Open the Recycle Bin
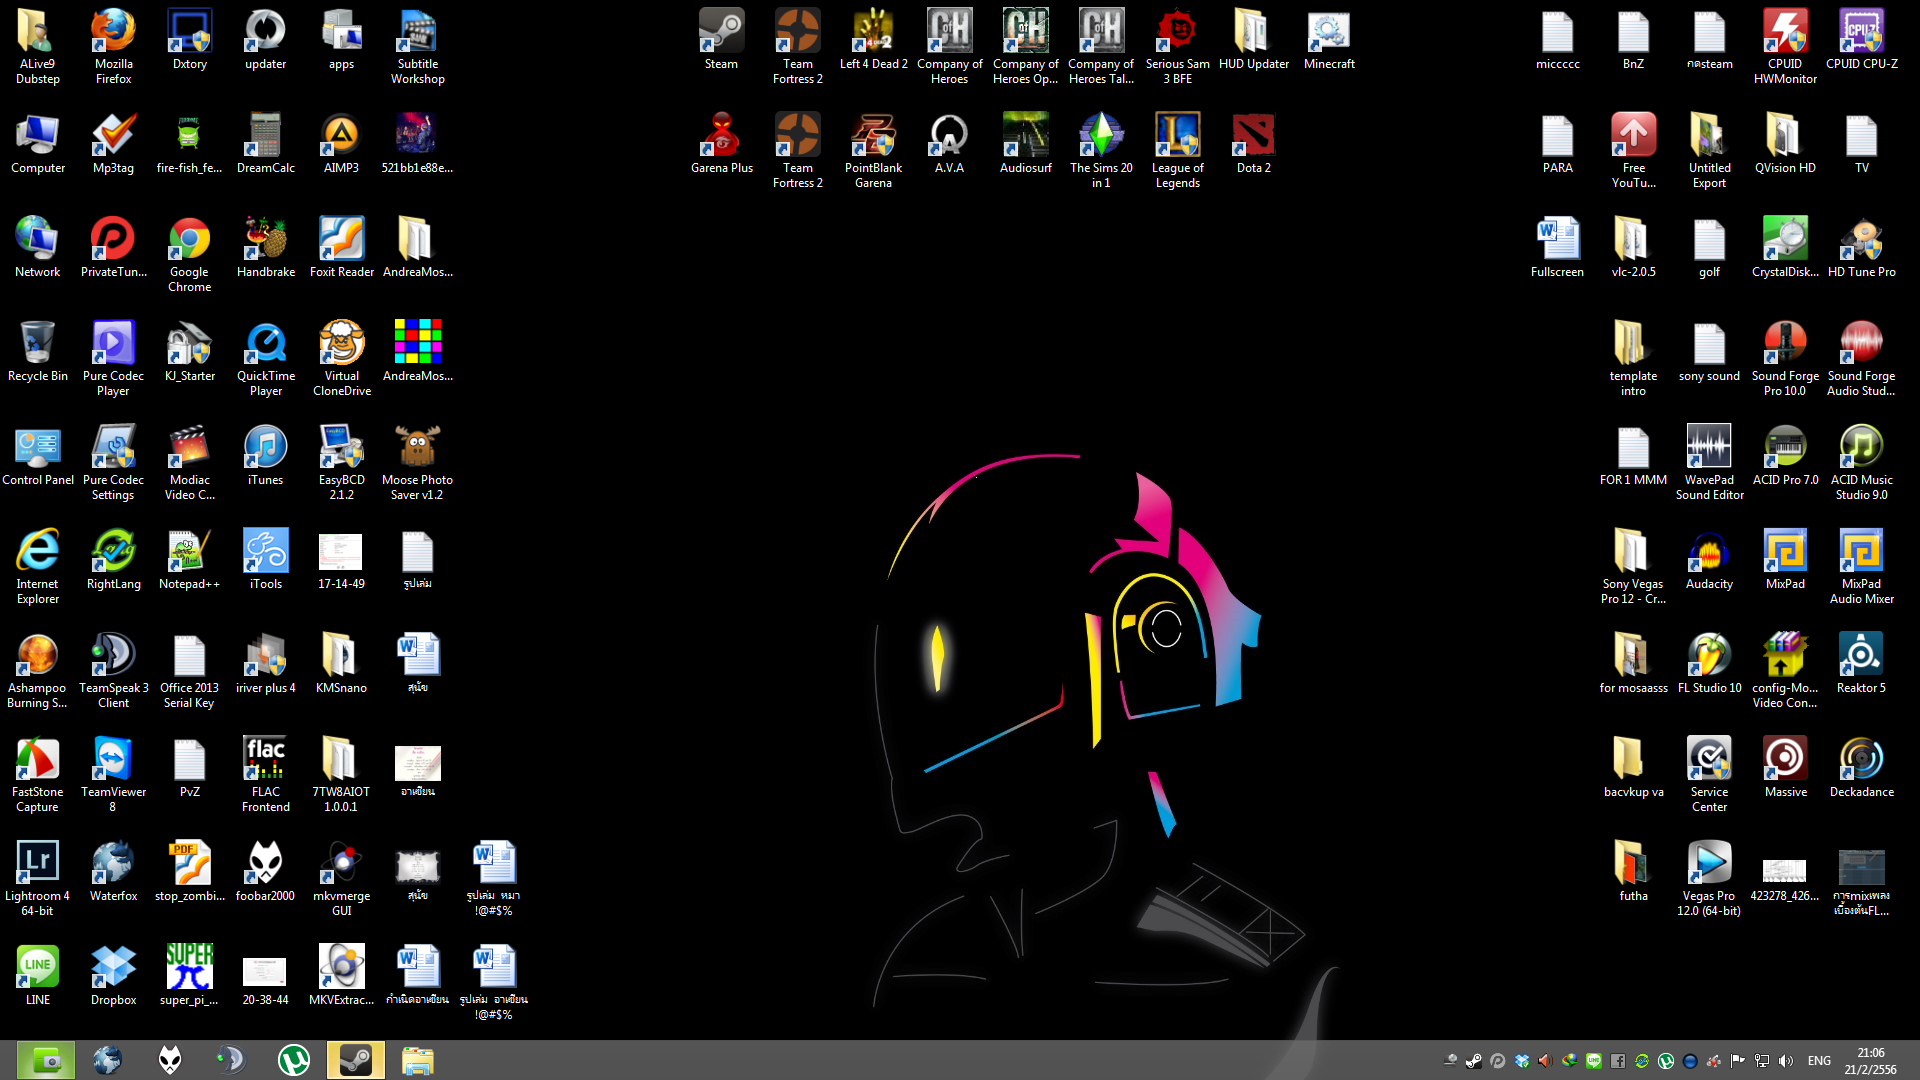1920x1080 pixels. 37,348
